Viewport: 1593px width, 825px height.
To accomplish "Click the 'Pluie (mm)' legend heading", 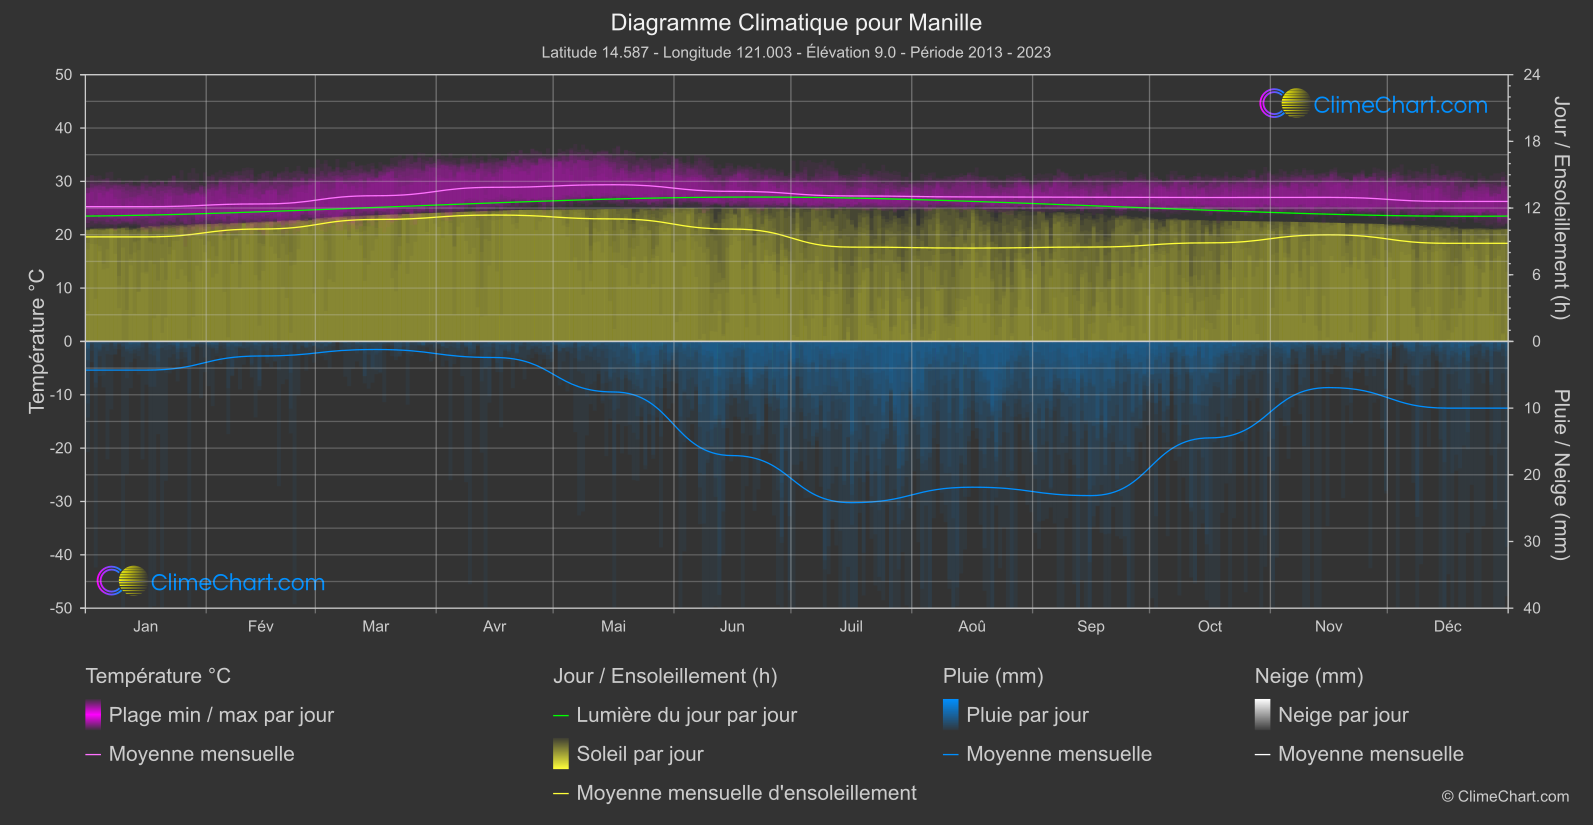I will (993, 676).
